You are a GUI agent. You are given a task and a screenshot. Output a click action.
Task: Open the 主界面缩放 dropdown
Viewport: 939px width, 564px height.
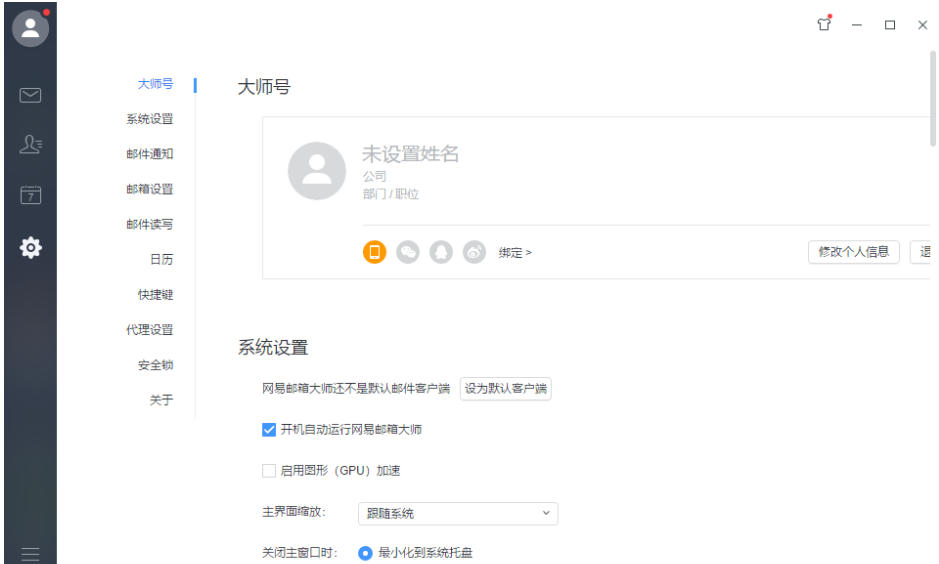[x=458, y=513]
